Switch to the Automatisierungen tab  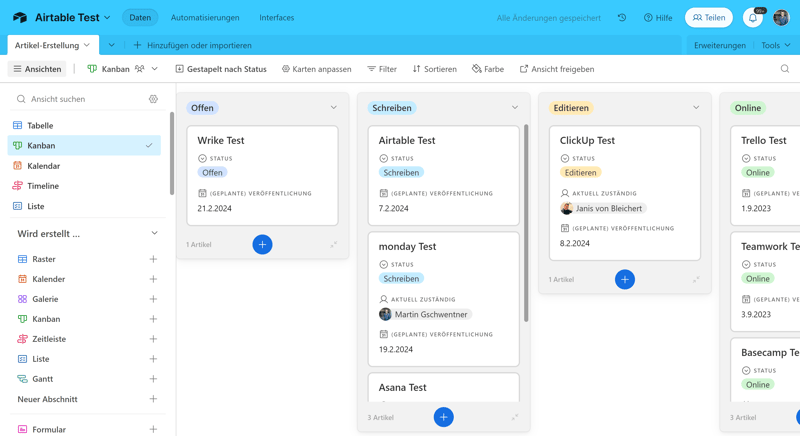click(x=205, y=18)
